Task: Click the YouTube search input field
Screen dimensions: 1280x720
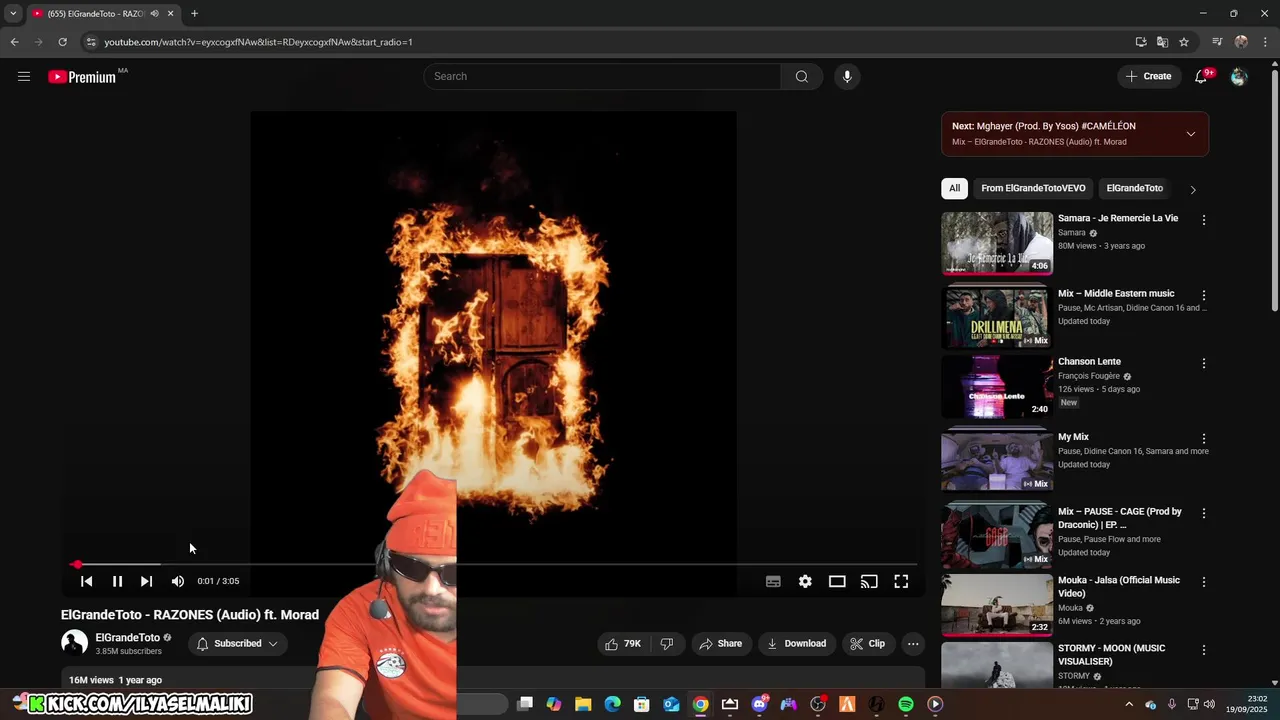Action: pyautogui.click(x=602, y=76)
